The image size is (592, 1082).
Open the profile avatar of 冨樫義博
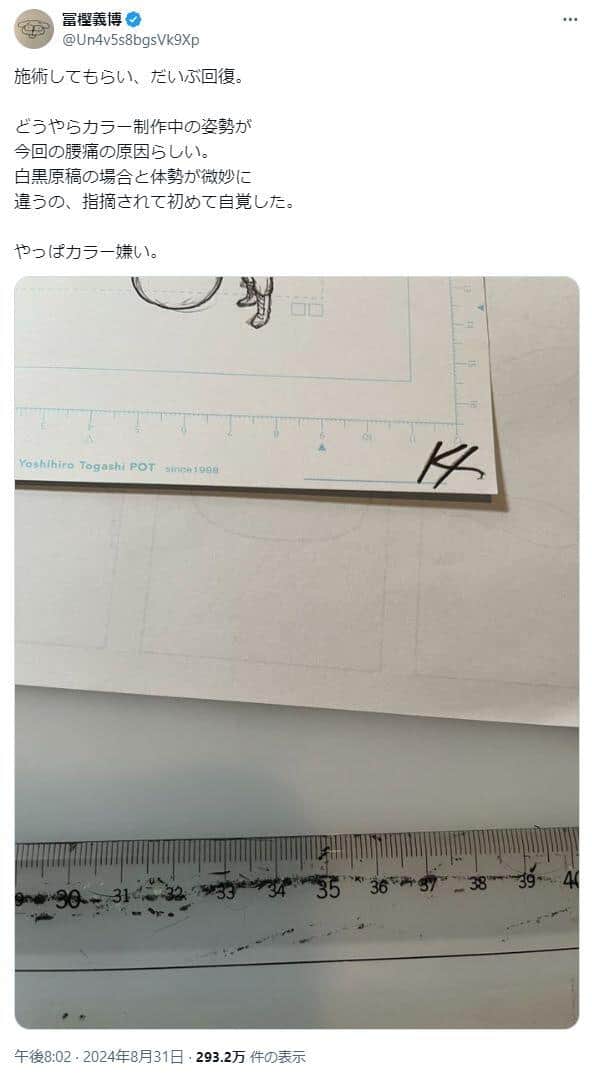[34, 29]
